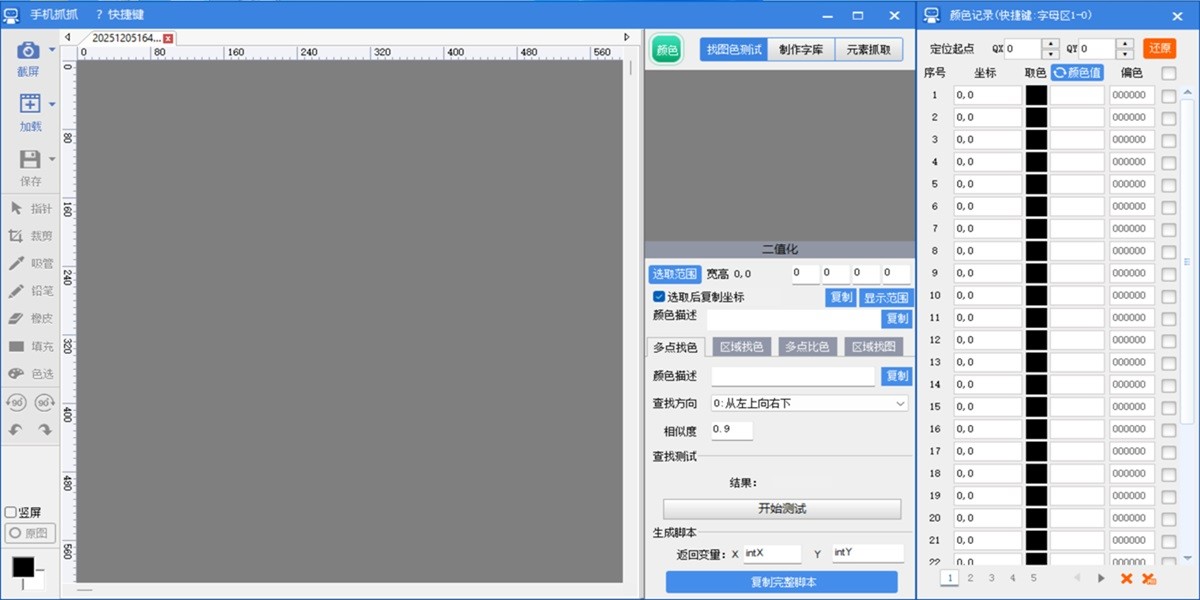The height and width of the screenshot is (600, 1200).
Task: Uncheck the 选取后复制坐标 option
Action: click(x=660, y=297)
